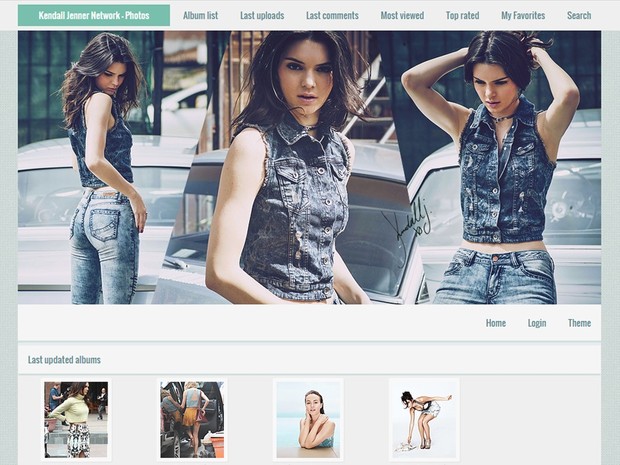Image resolution: width=620 pixels, height=465 pixels.
Task: Open album thumbnail with yellow sweater outfit
Action: [76, 420]
